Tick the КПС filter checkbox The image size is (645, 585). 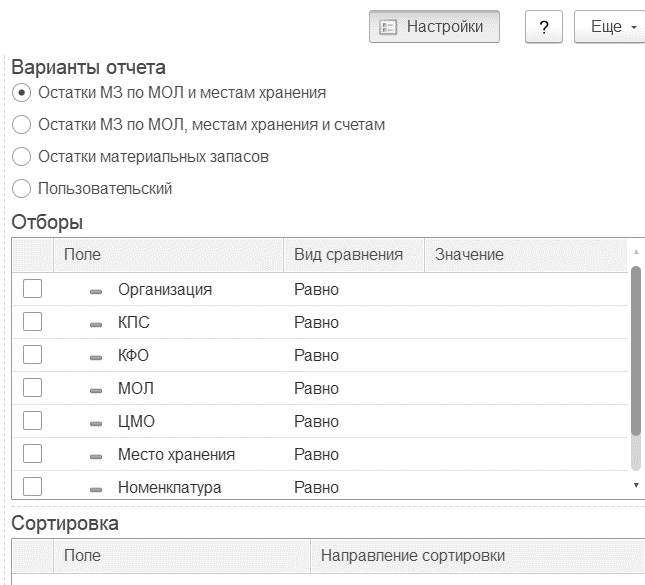[32, 321]
